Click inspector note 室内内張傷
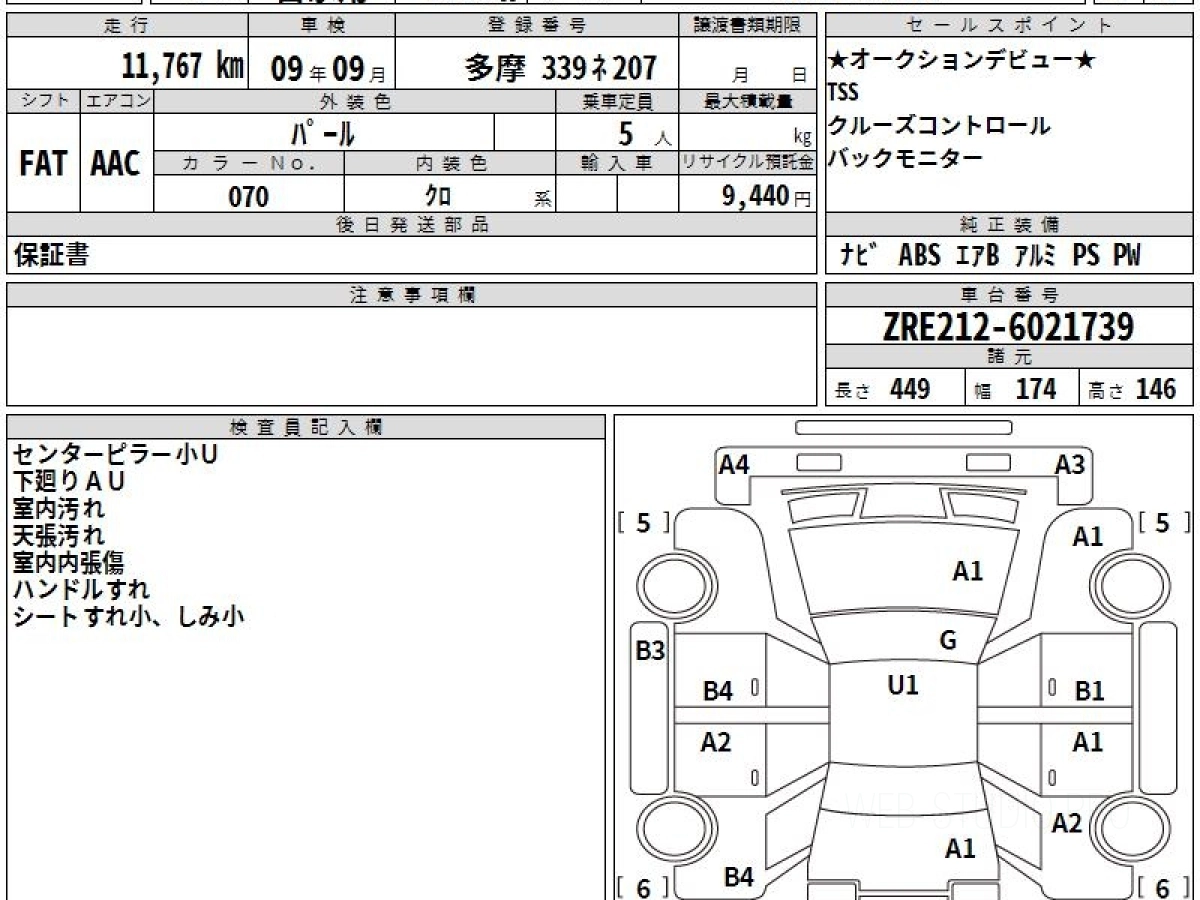 (69, 563)
